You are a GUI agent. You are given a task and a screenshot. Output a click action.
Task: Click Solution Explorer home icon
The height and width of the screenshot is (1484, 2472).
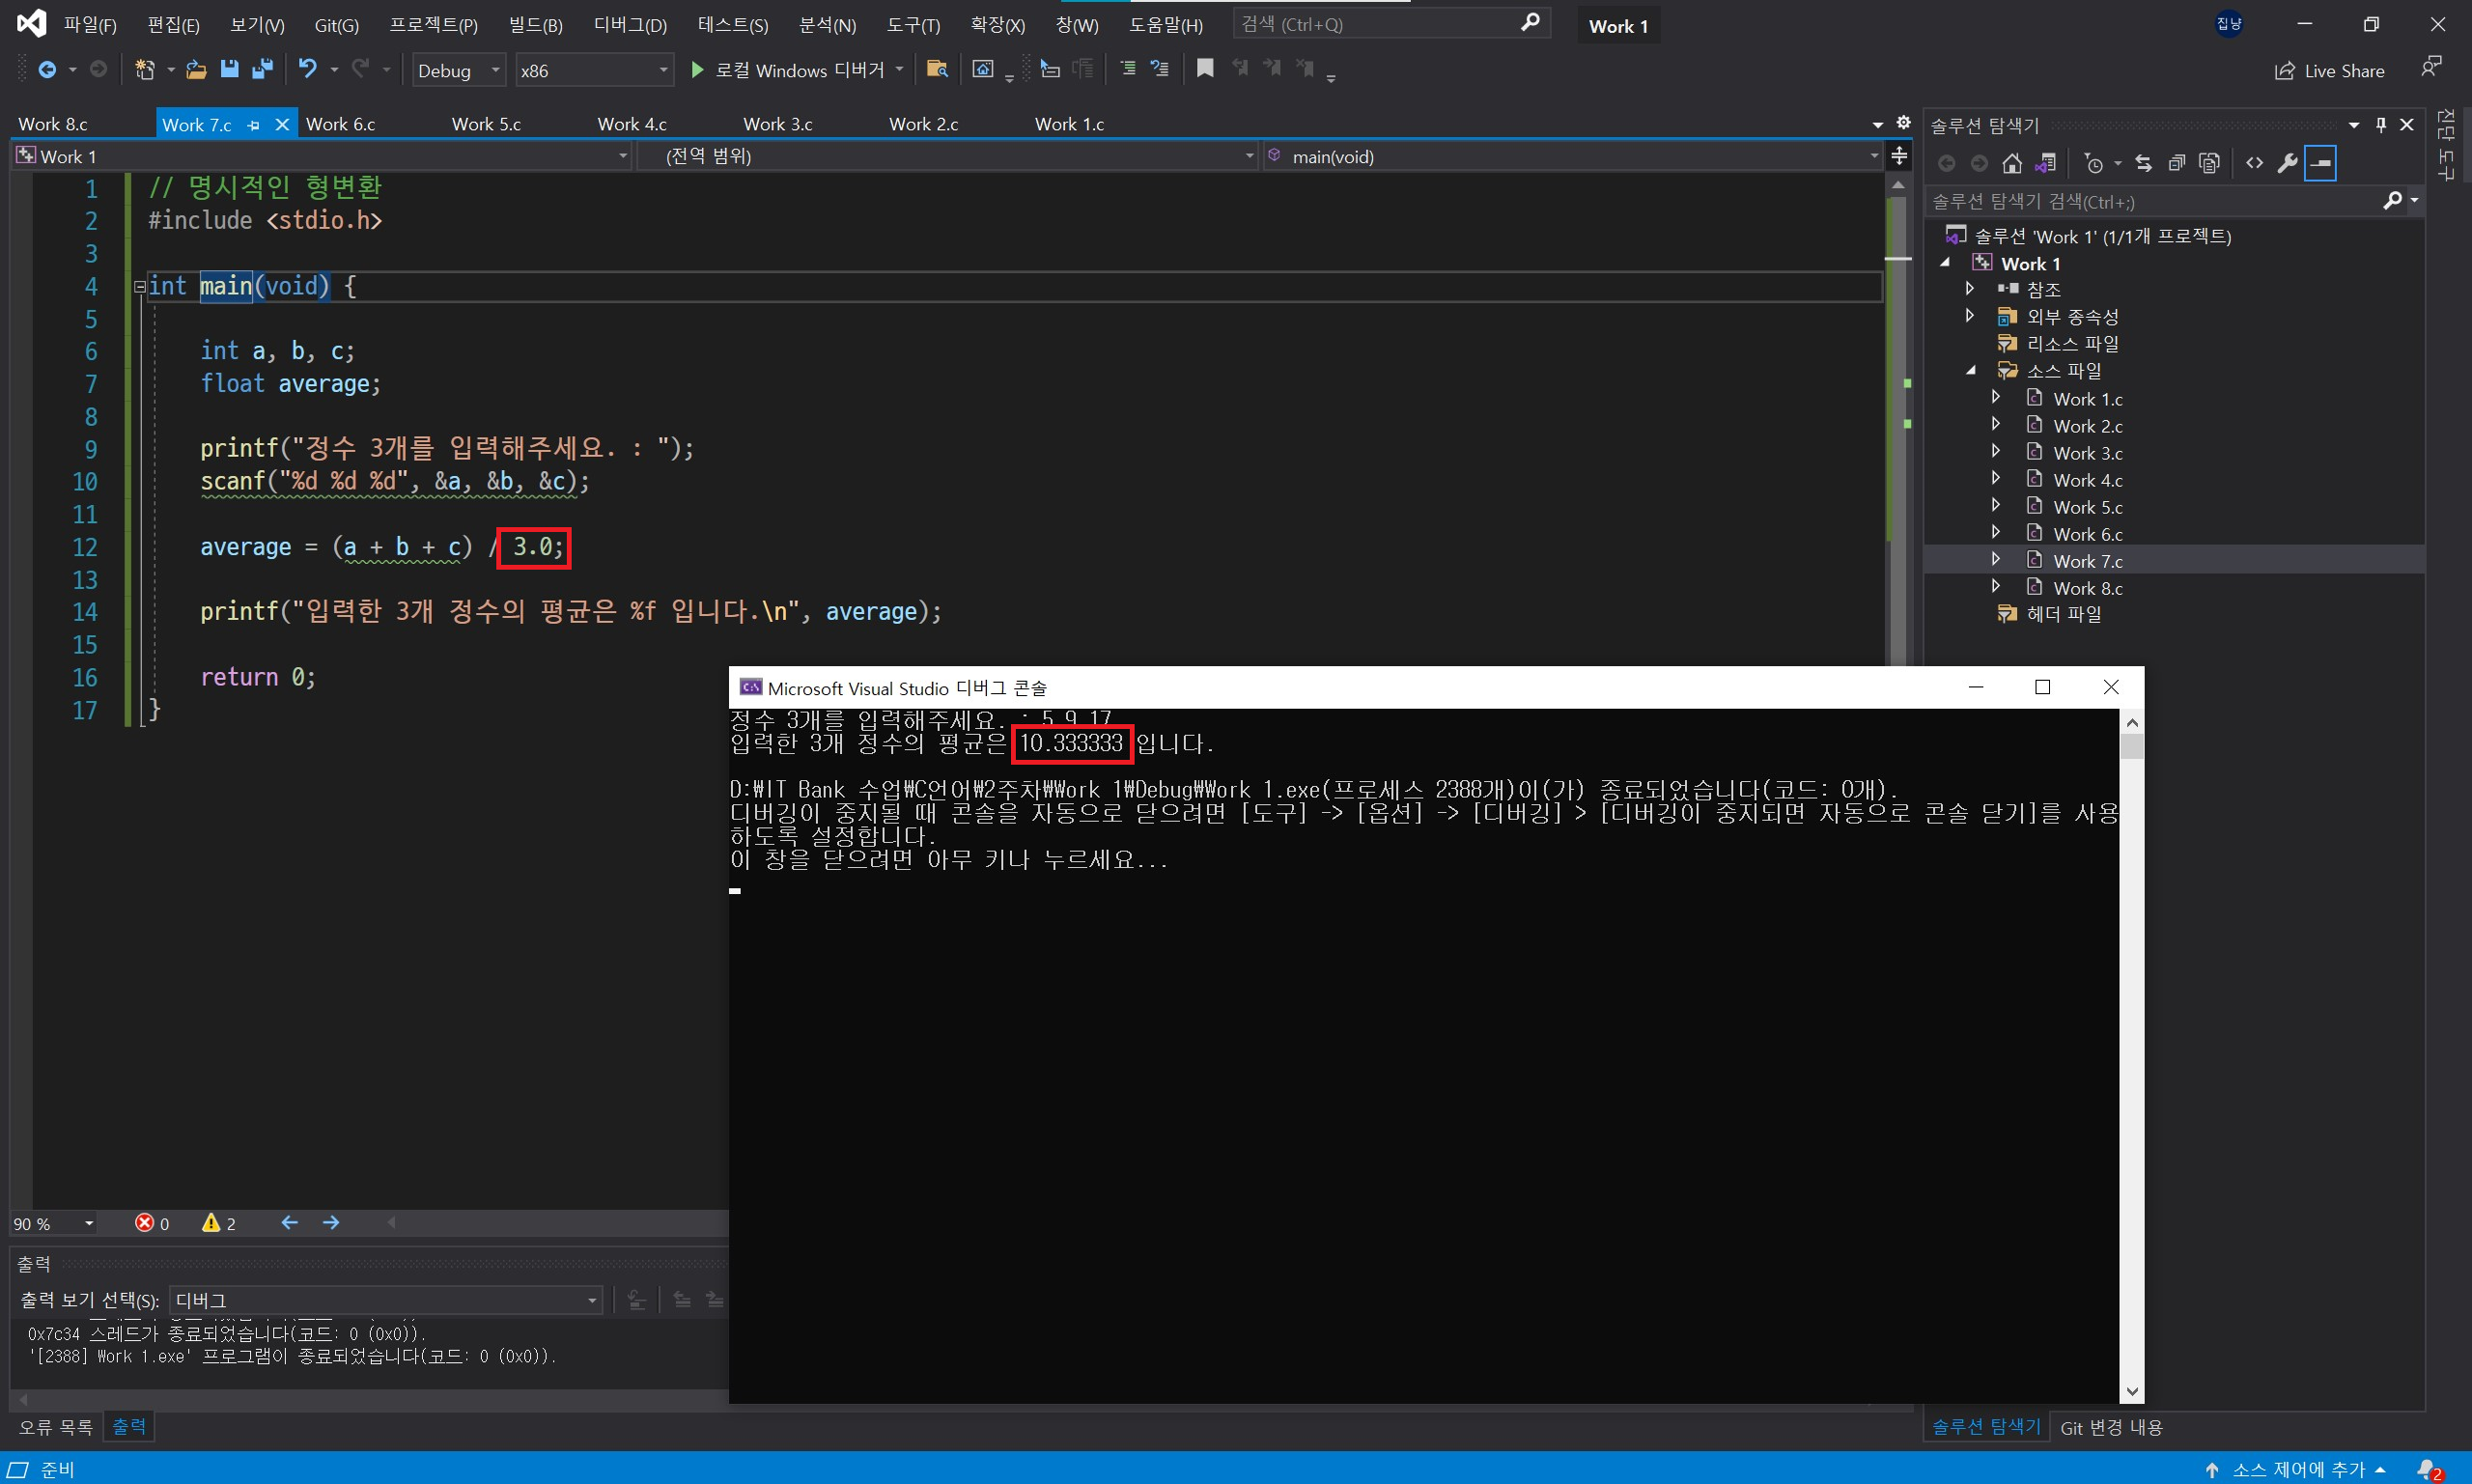[2012, 163]
